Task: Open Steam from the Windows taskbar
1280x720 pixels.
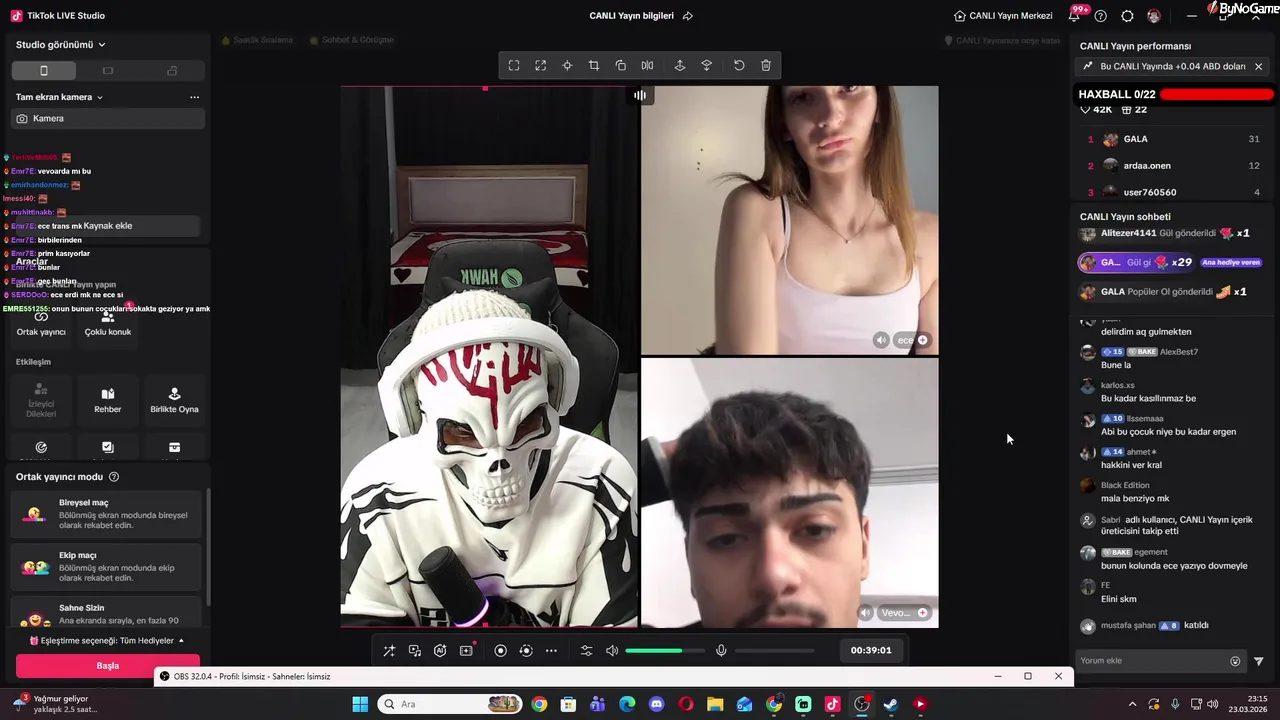Action: click(x=891, y=704)
